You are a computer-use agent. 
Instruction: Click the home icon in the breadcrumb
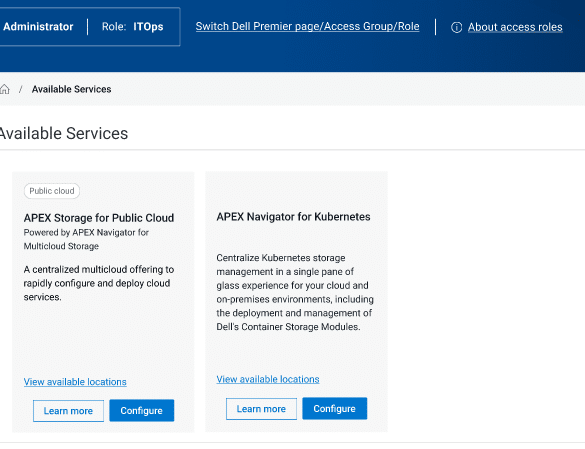(4, 89)
